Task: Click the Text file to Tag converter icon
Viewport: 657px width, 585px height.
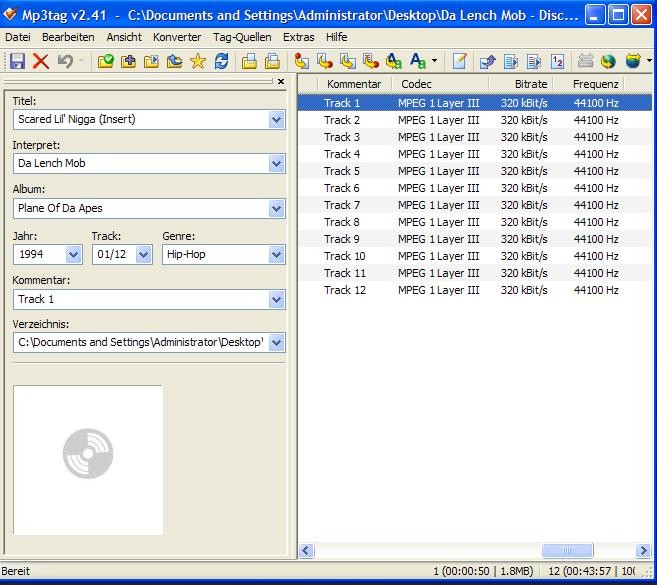Action: (371, 62)
